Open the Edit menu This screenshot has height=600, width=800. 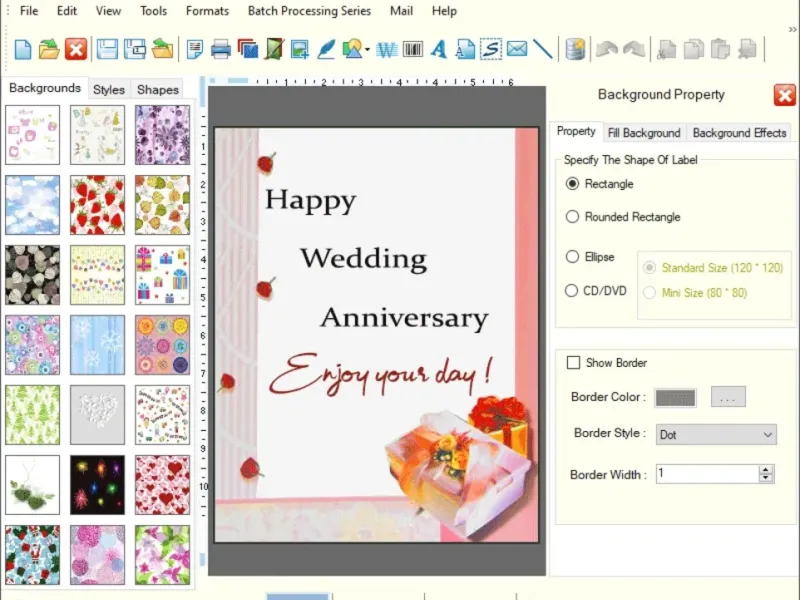[x=67, y=11]
